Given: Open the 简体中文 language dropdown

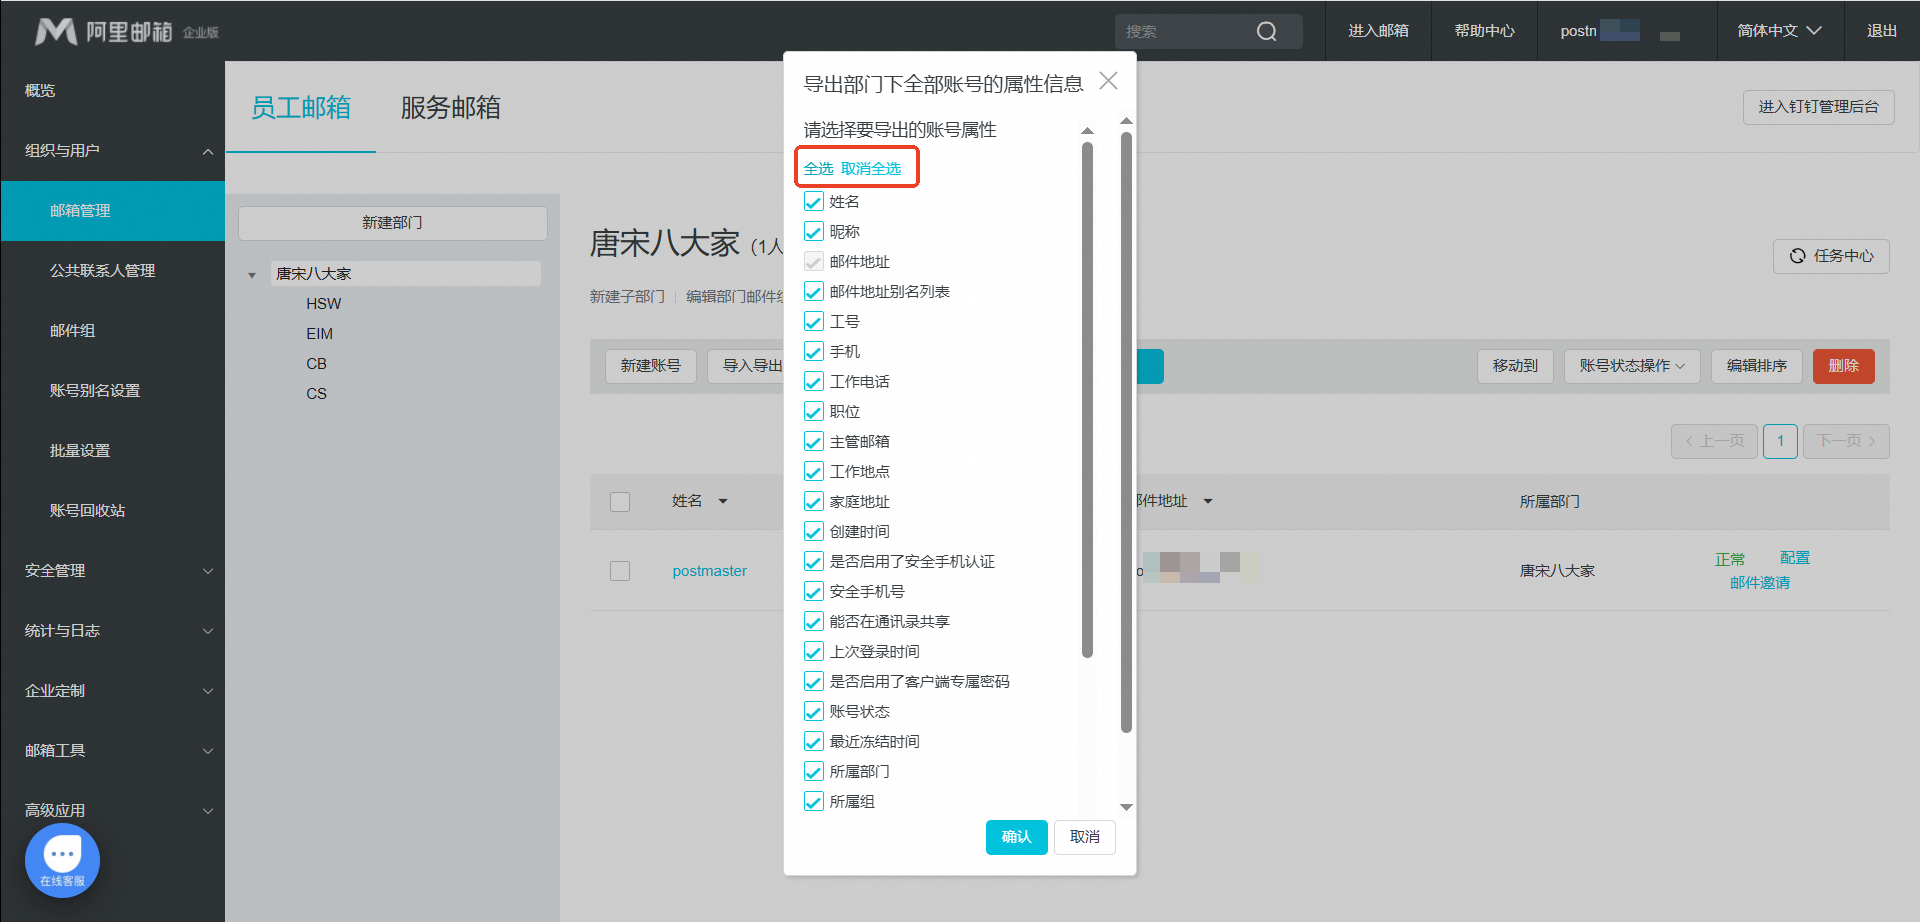Looking at the screenshot, I should point(1778,31).
